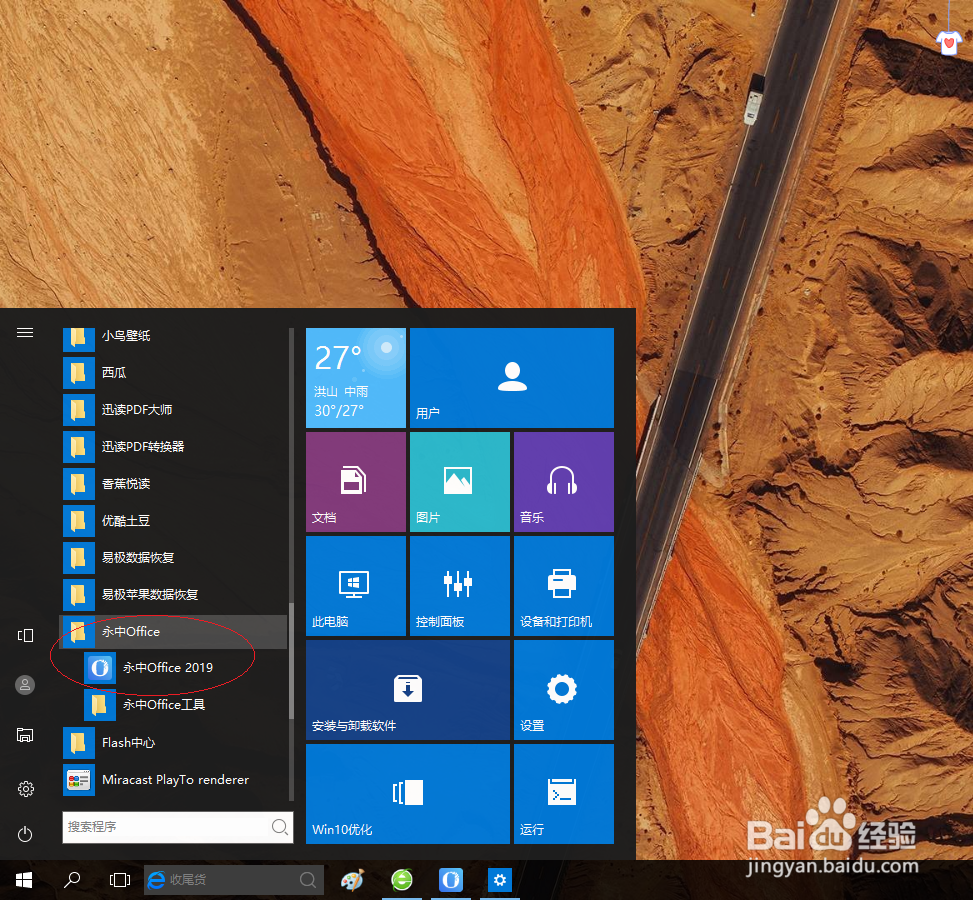This screenshot has width=973, height=900.
Task: Click the power button in sidebar
Action: (25, 834)
